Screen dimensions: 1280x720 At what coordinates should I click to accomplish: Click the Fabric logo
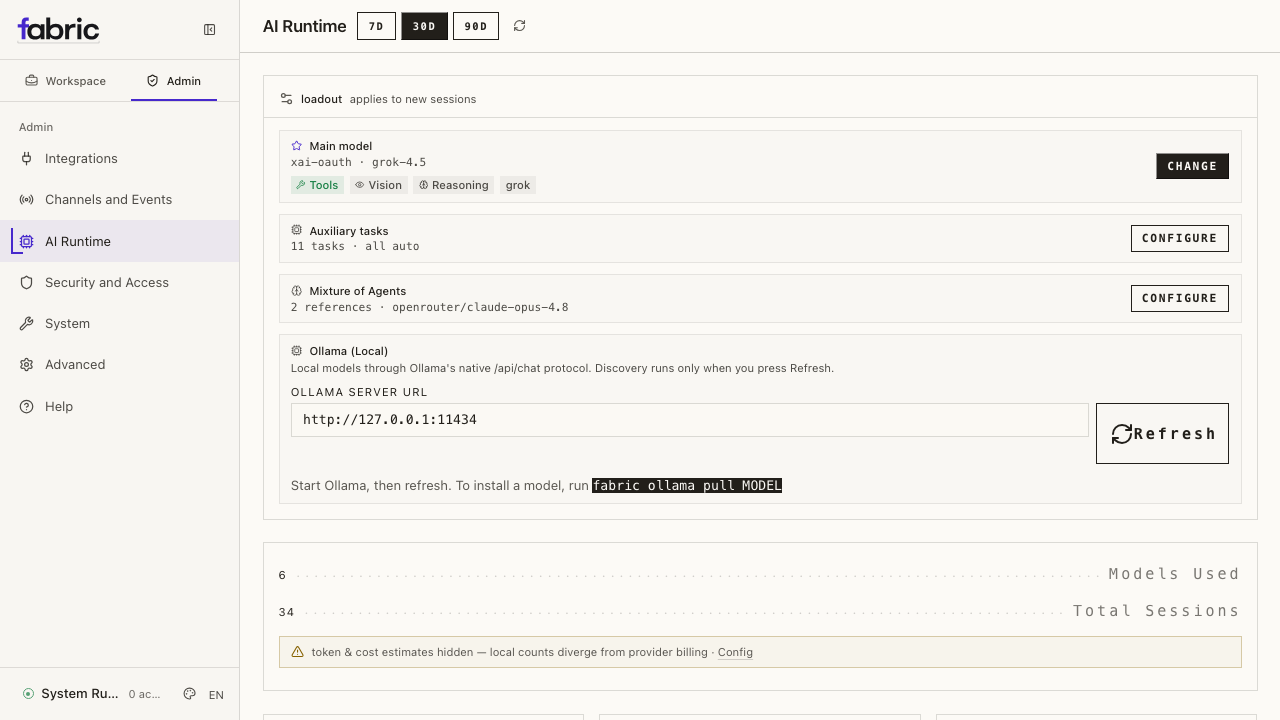pyautogui.click(x=58, y=29)
